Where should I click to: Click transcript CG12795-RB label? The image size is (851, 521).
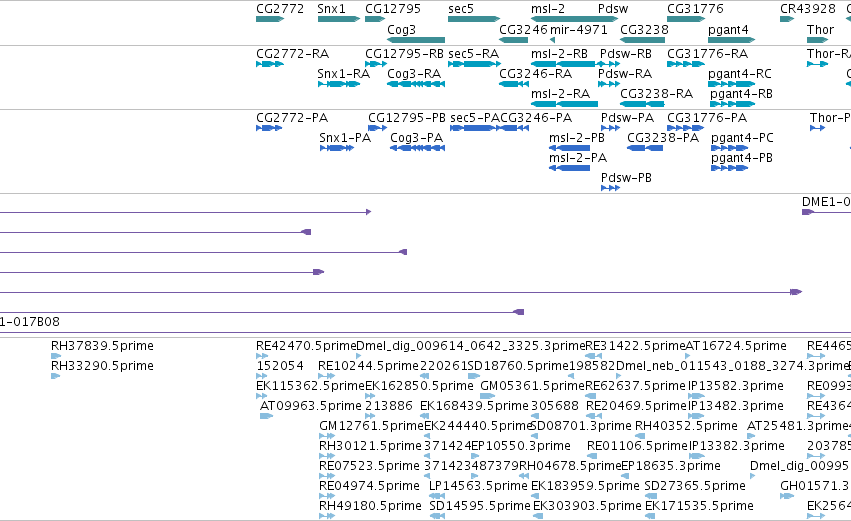[x=404, y=54]
